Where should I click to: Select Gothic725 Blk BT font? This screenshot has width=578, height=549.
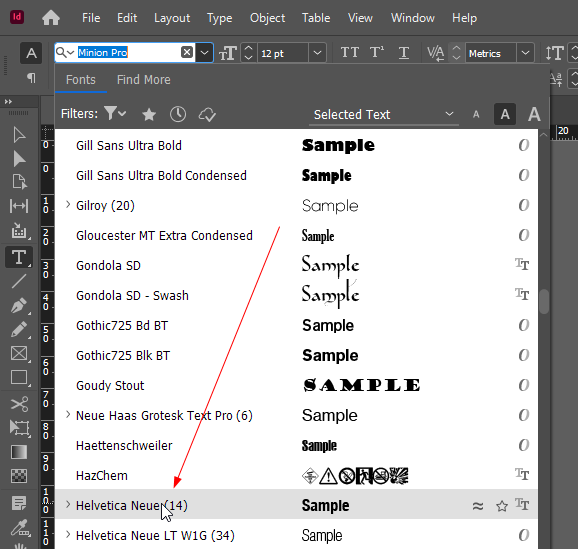(296, 355)
